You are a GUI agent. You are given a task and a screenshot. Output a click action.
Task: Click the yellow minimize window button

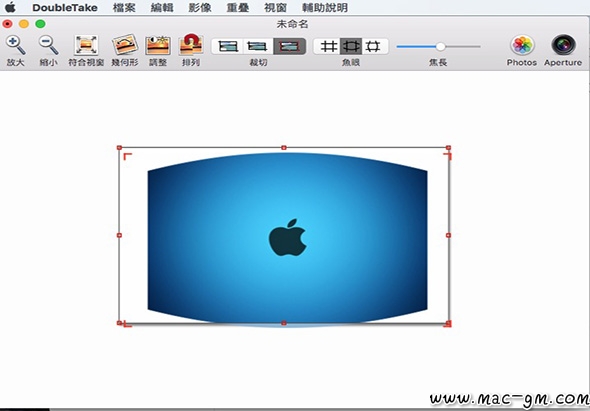(24, 24)
